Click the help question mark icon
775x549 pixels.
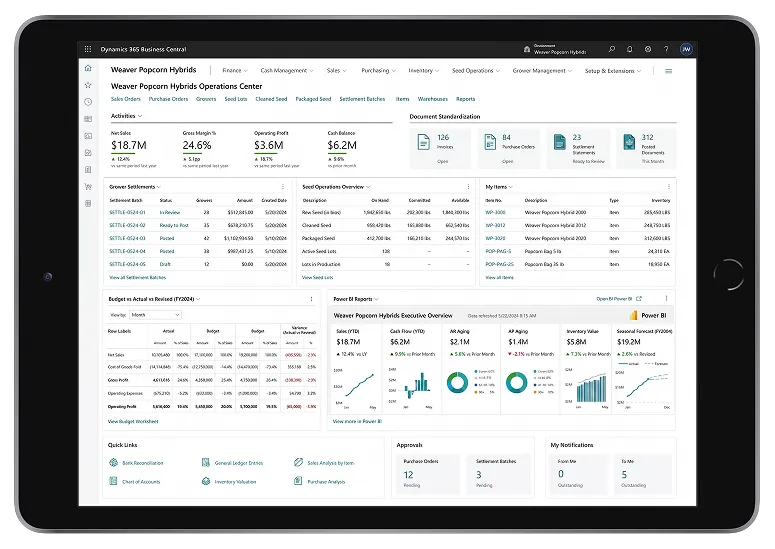666,49
